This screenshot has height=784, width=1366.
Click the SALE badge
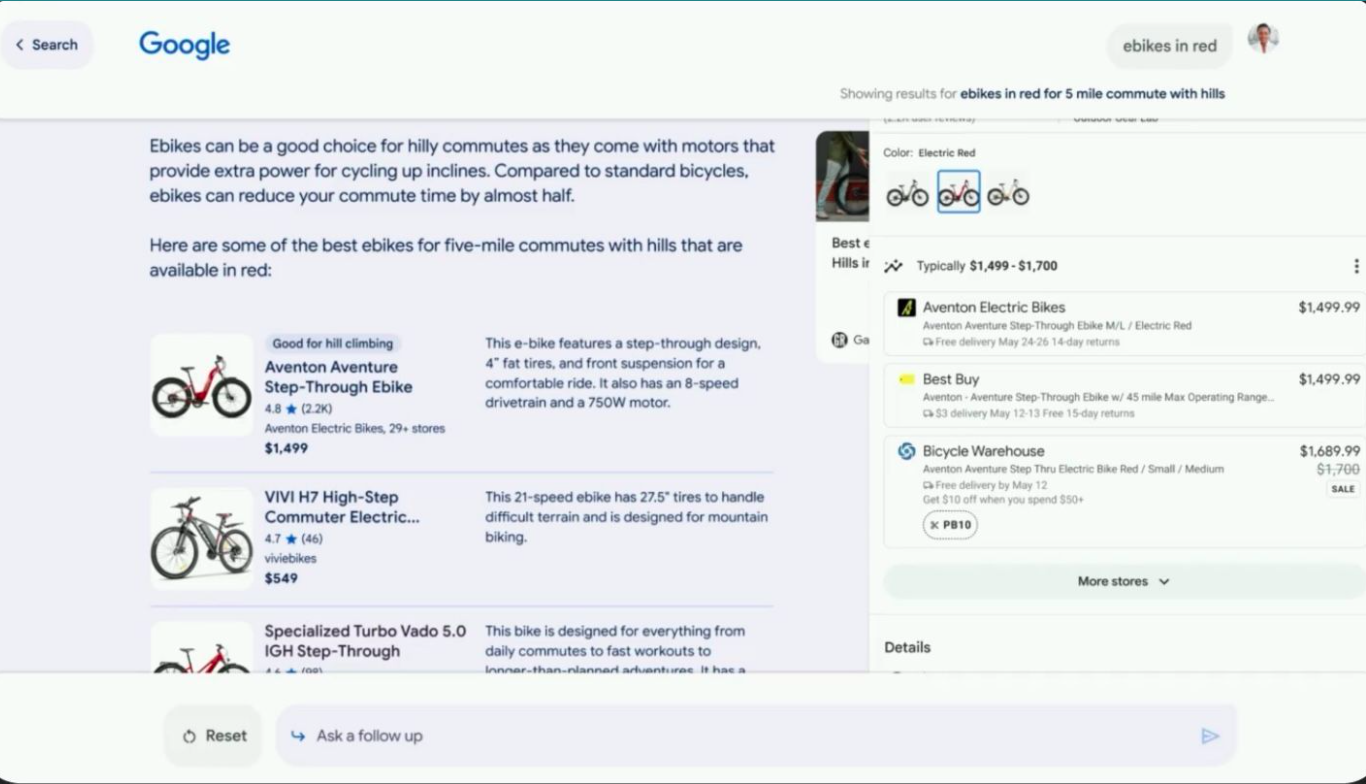pos(1343,489)
